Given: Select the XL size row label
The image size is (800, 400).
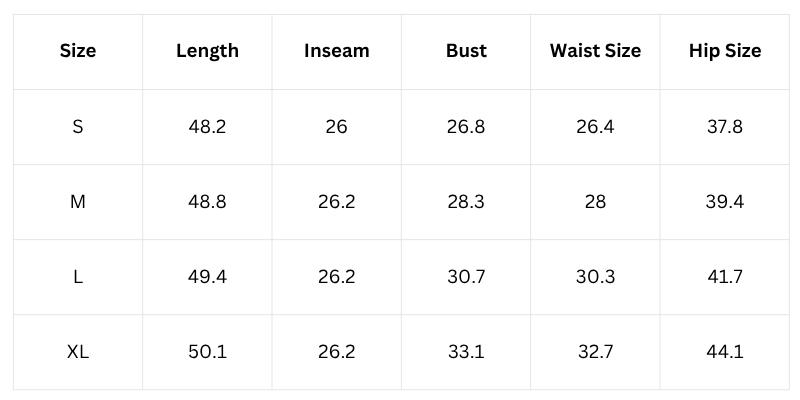Looking at the screenshot, I should [78, 352].
